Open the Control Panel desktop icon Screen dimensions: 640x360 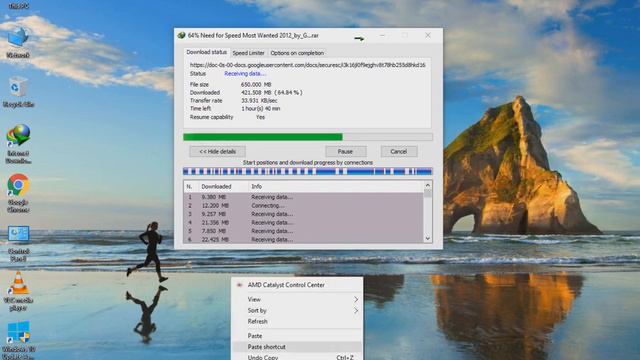pos(18,243)
